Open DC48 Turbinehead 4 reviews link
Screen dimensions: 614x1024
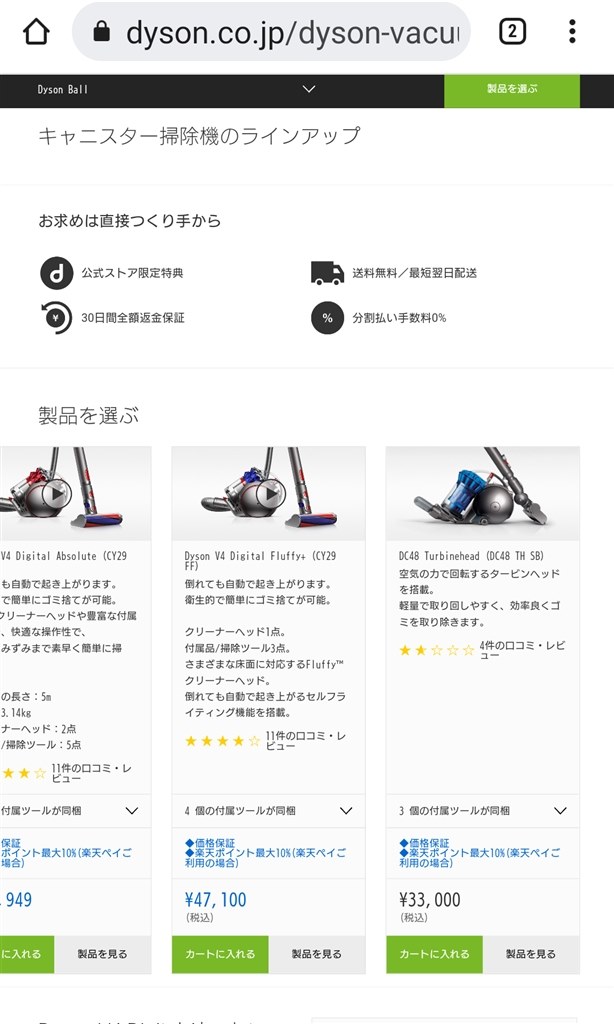click(522, 650)
